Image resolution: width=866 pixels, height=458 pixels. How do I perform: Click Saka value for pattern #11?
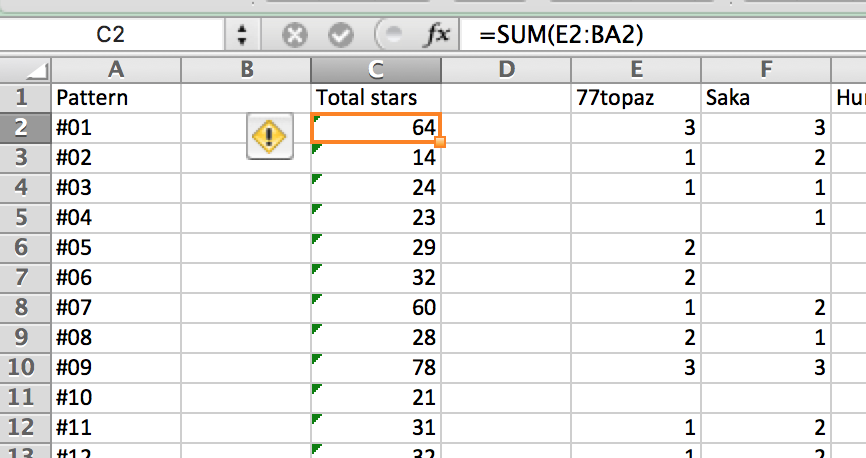tap(766, 427)
